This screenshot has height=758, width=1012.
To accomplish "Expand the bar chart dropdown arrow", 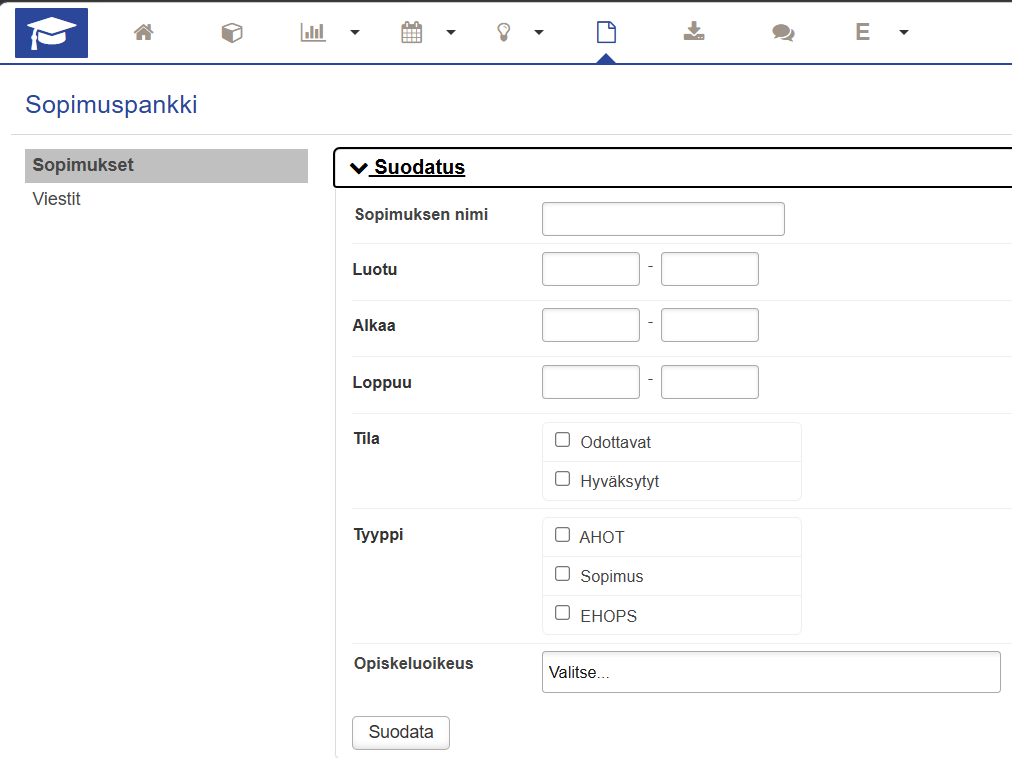I will (355, 32).
